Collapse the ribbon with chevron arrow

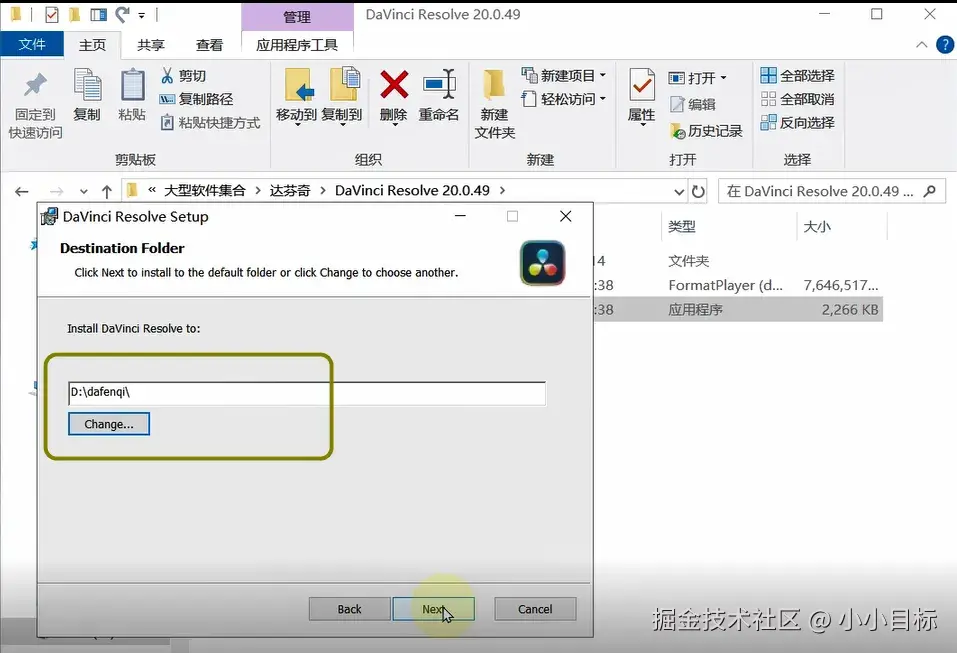coord(922,45)
